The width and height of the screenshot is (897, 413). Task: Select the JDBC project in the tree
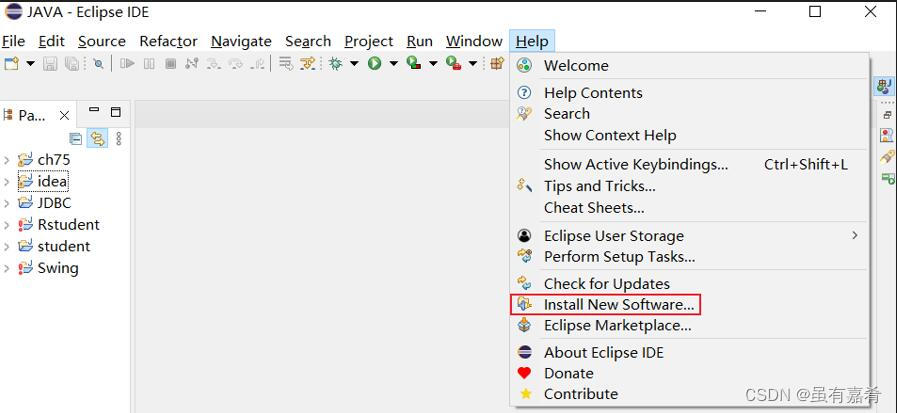[x=54, y=203]
